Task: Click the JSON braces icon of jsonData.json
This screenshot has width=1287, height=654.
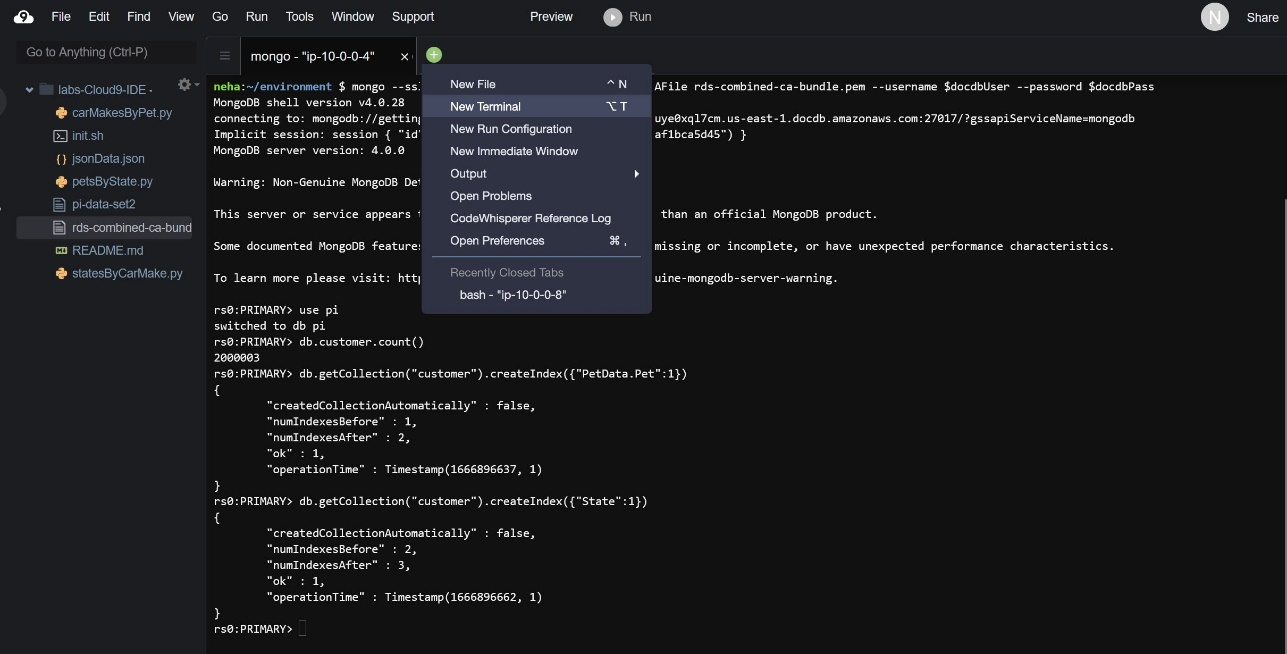Action: [x=61, y=159]
